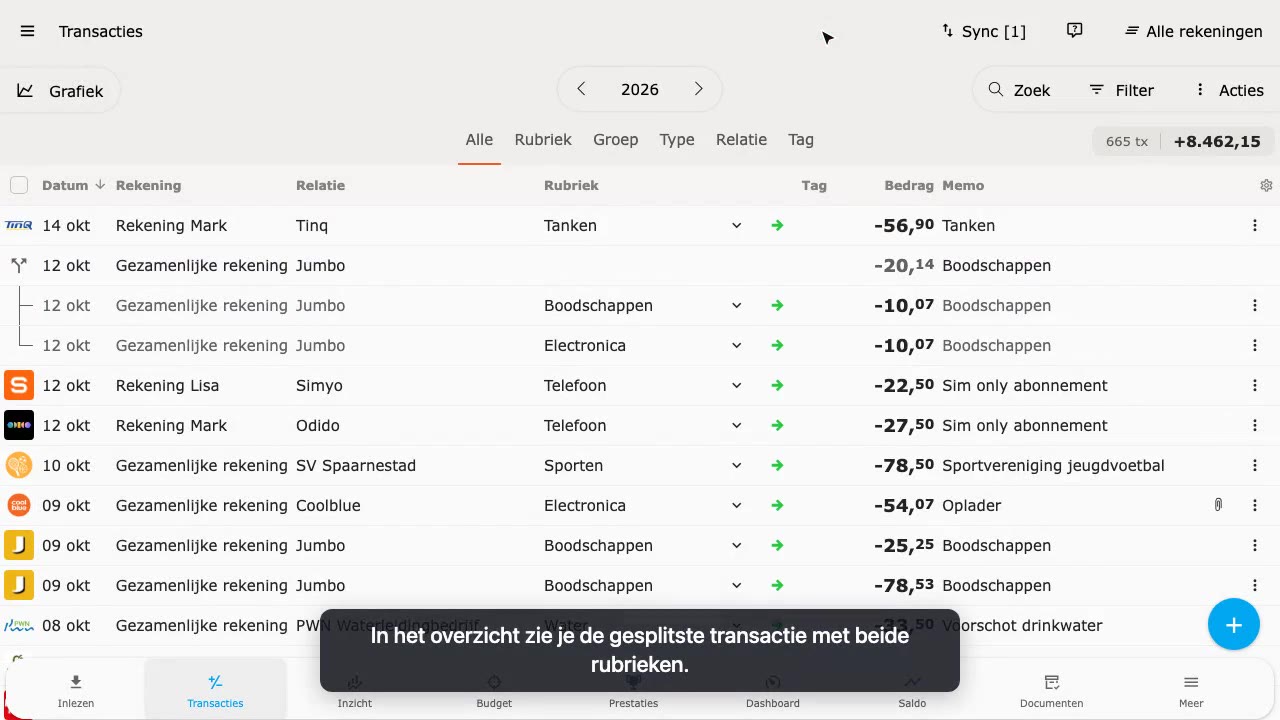Open the hamburger menu beside Transacties
Screen dimensions: 1280x720
tap(27, 31)
